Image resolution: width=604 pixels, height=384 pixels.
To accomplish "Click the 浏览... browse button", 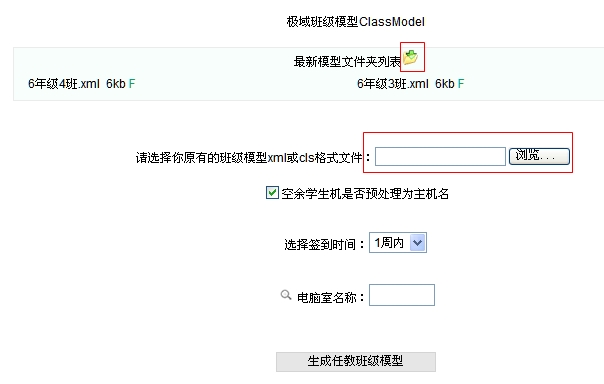I will pos(539,156).
